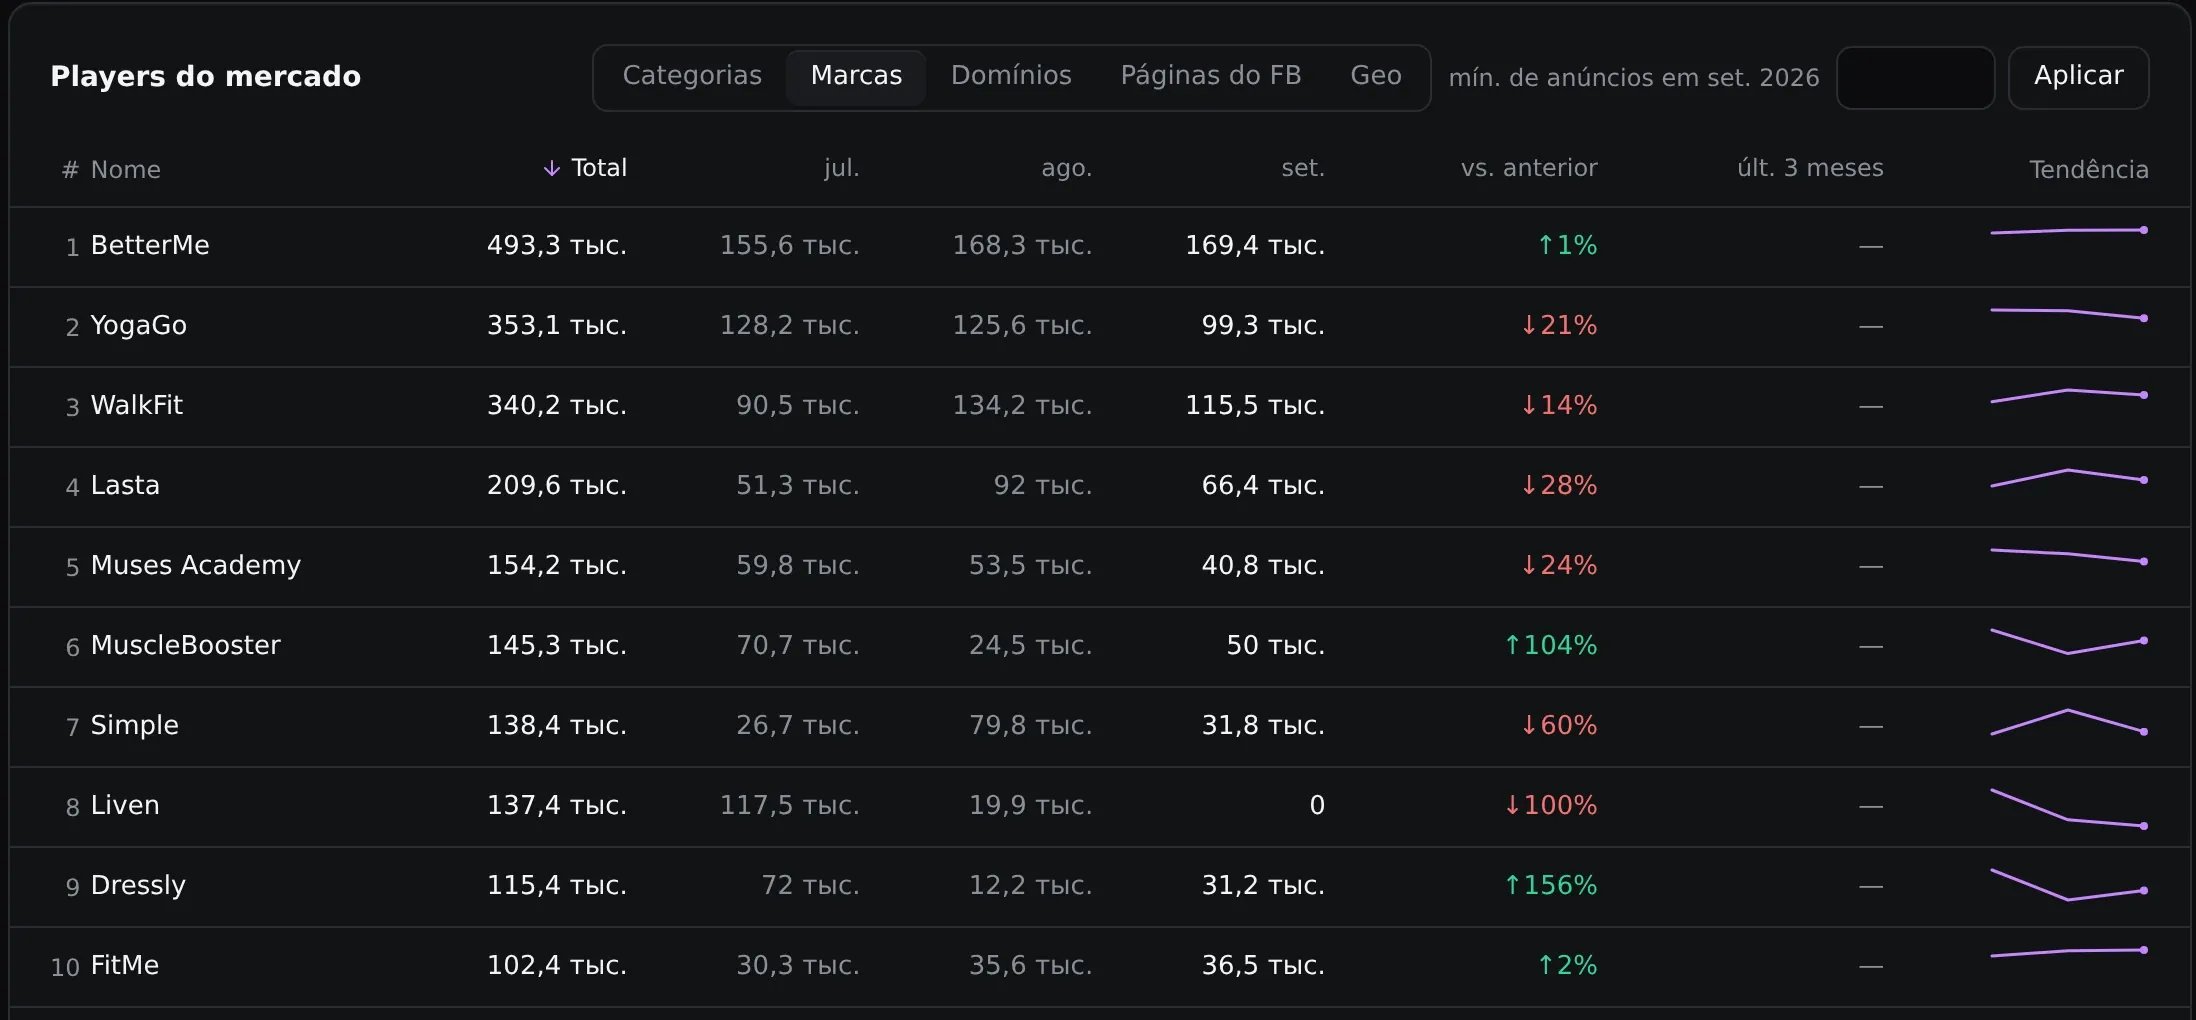Viewport: 2196px width, 1020px height.
Task: Sort by vs. anterior column
Action: pyautogui.click(x=1529, y=168)
